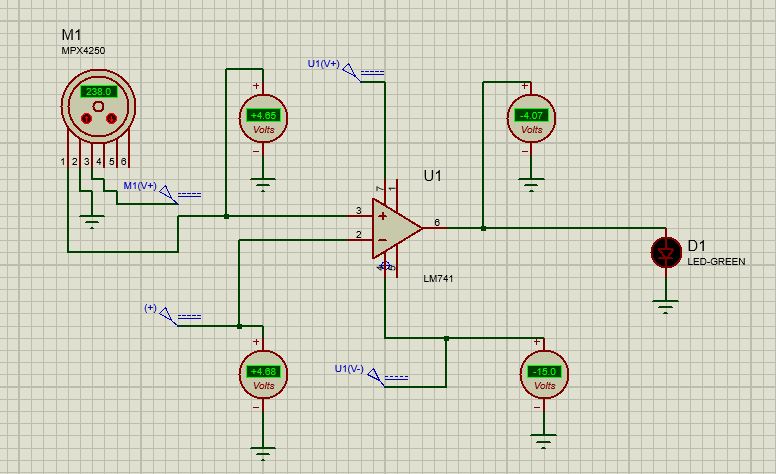Click the U1(V+) voltage probe
The height and width of the screenshot is (474, 776).
pyautogui.click(x=352, y=72)
